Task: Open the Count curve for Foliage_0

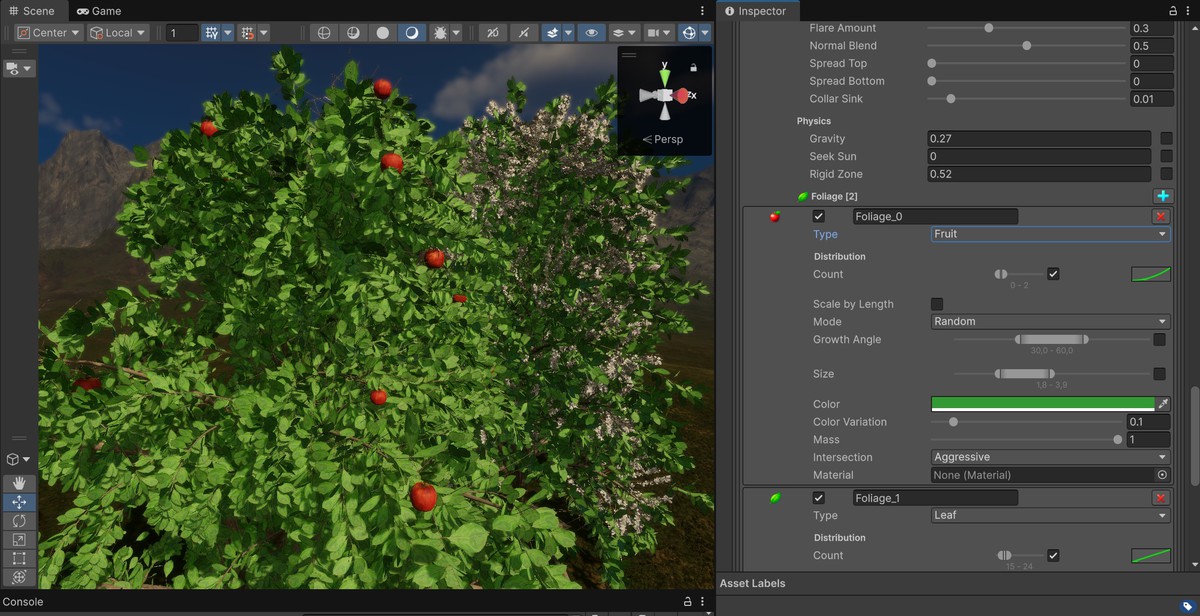Action: [x=1151, y=274]
